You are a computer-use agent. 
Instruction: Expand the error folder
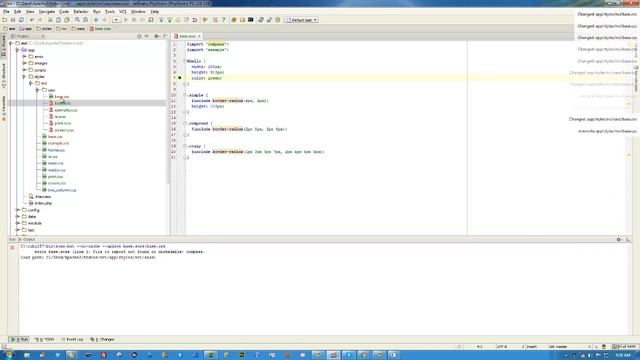(24, 57)
